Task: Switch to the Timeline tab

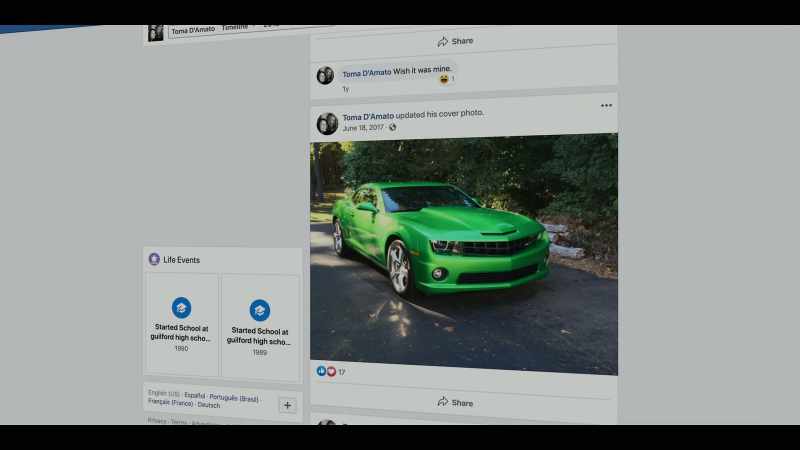Action: tap(235, 28)
